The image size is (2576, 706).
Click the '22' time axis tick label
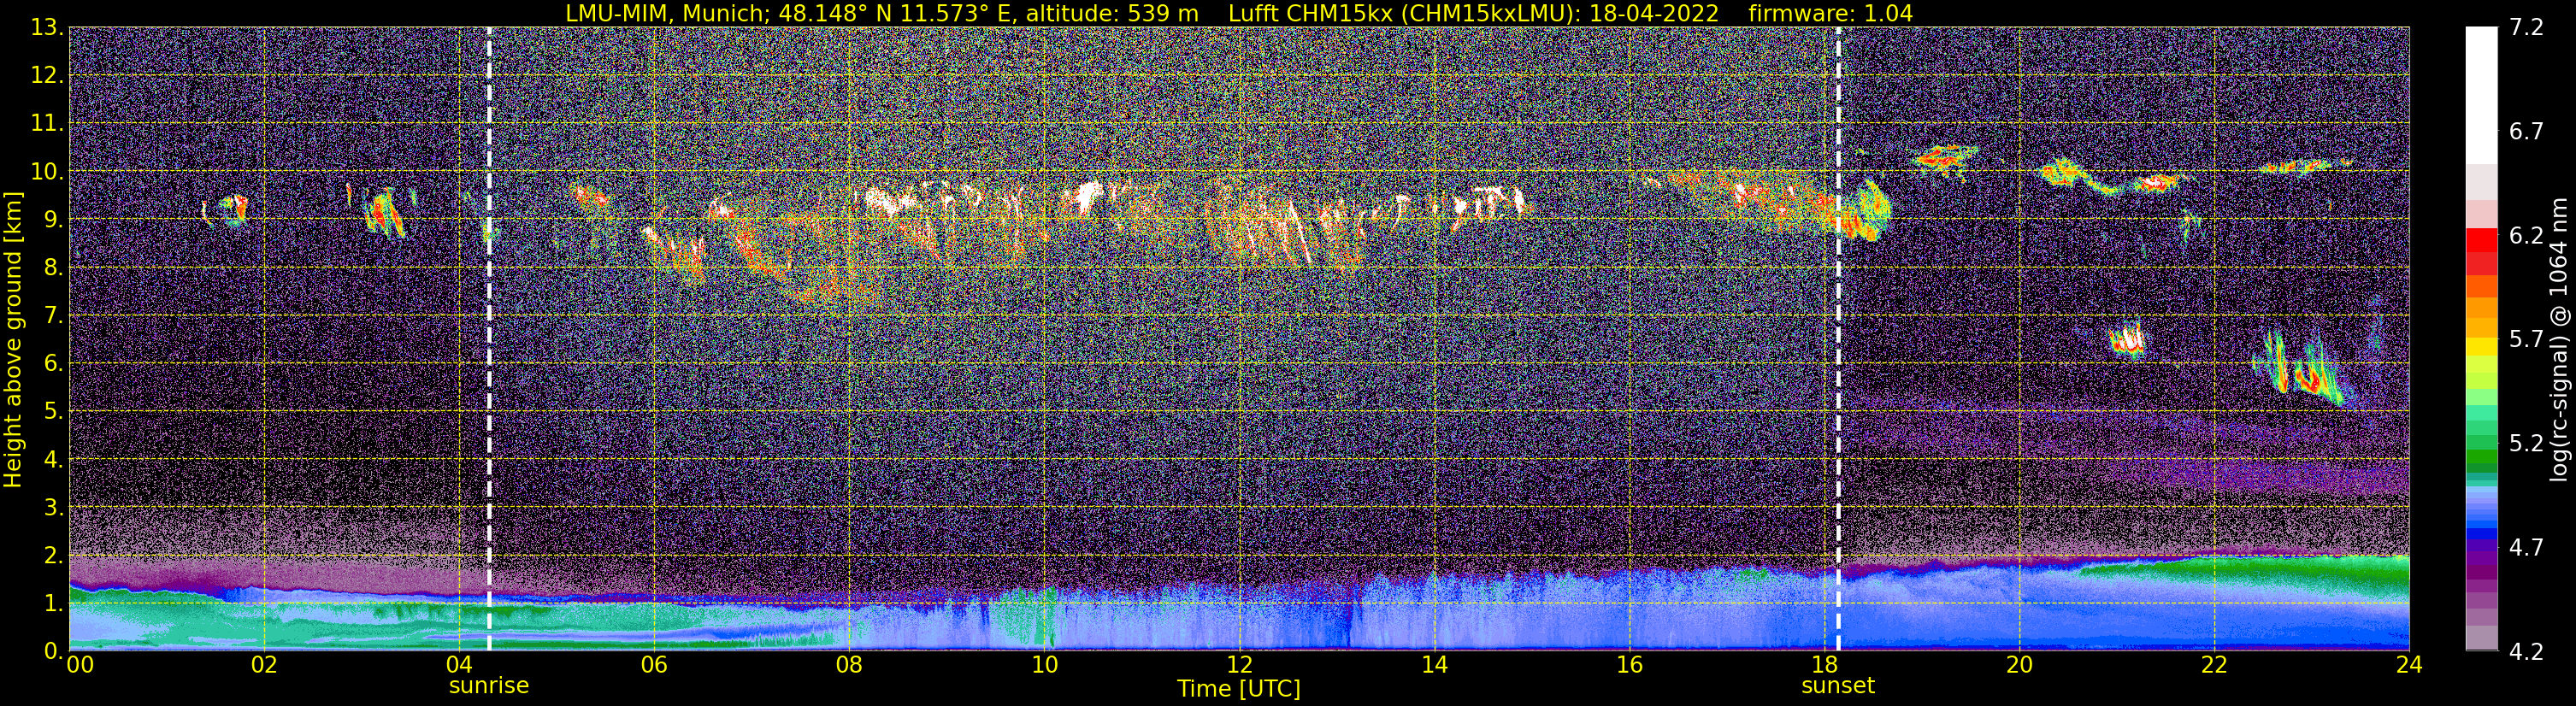(x=2214, y=665)
